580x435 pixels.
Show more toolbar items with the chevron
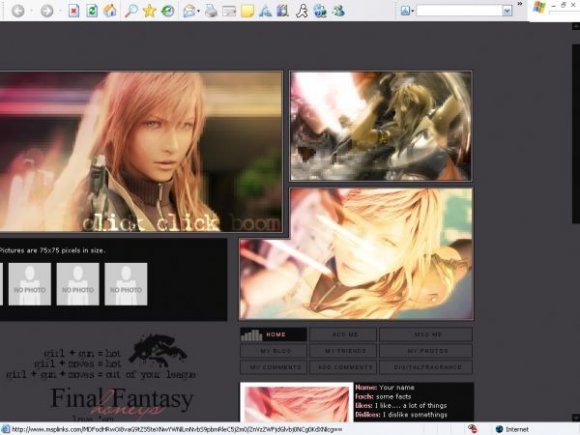coord(520,4)
